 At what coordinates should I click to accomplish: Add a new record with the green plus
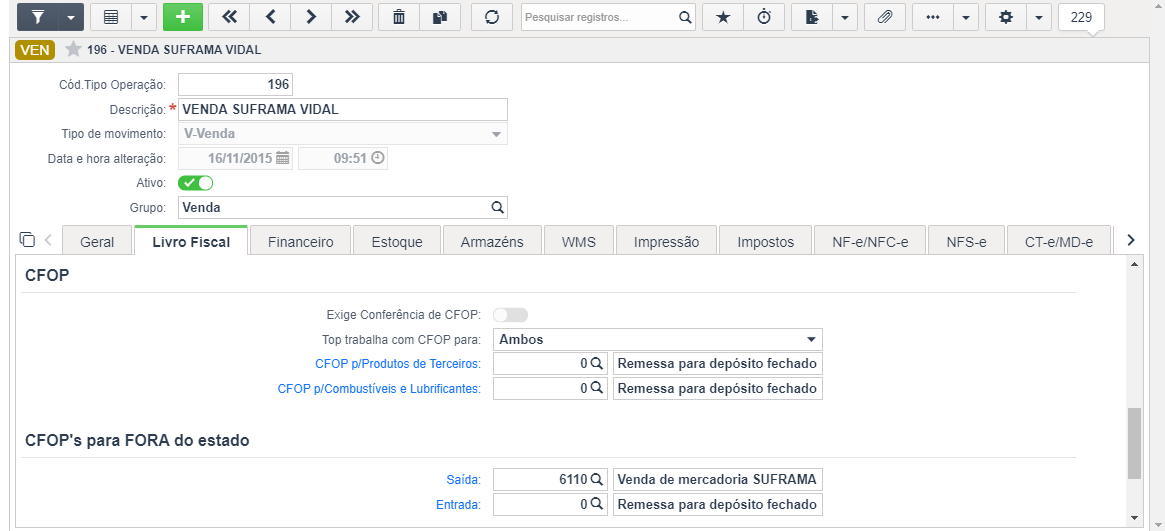[x=182, y=17]
